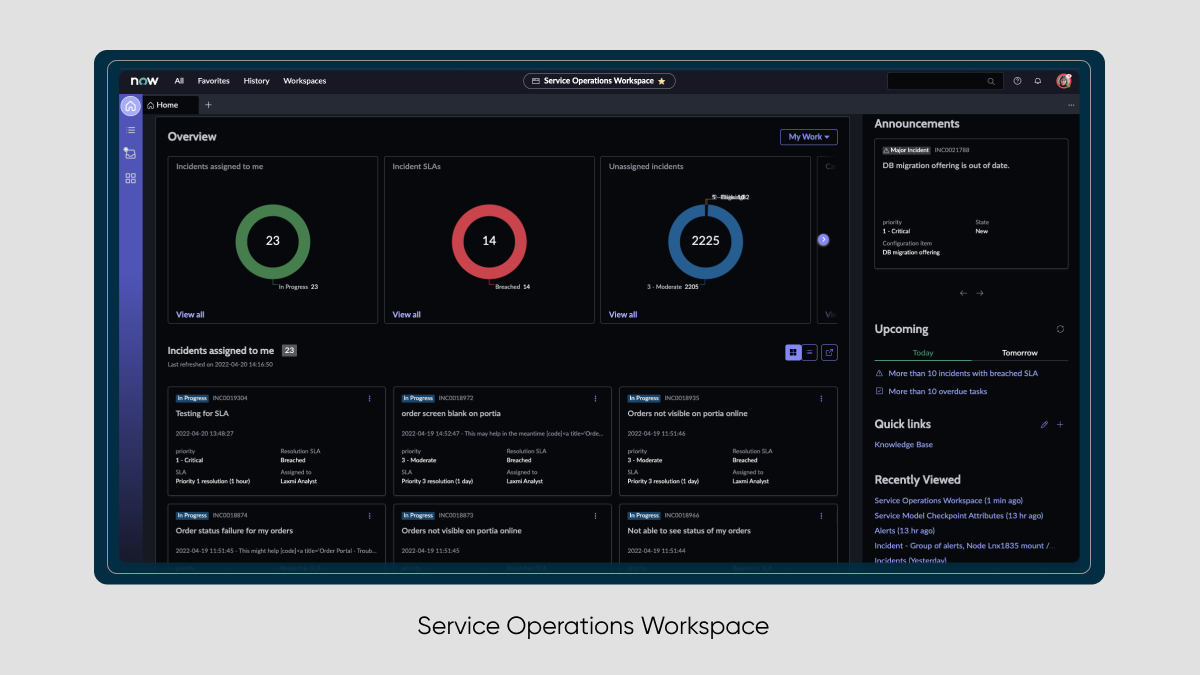This screenshot has height=675, width=1200.
Task: Open options menu on INC0019304 card
Action: [369, 398]
